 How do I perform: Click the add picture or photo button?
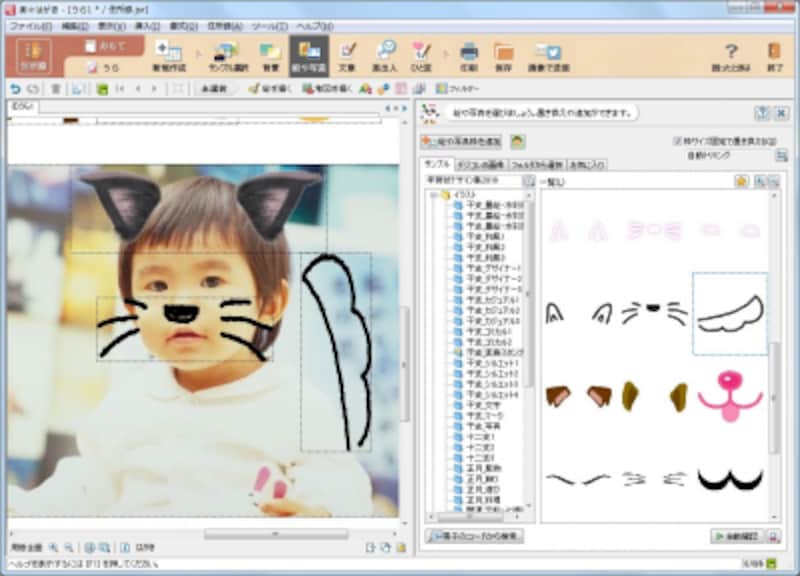(461, 142)
